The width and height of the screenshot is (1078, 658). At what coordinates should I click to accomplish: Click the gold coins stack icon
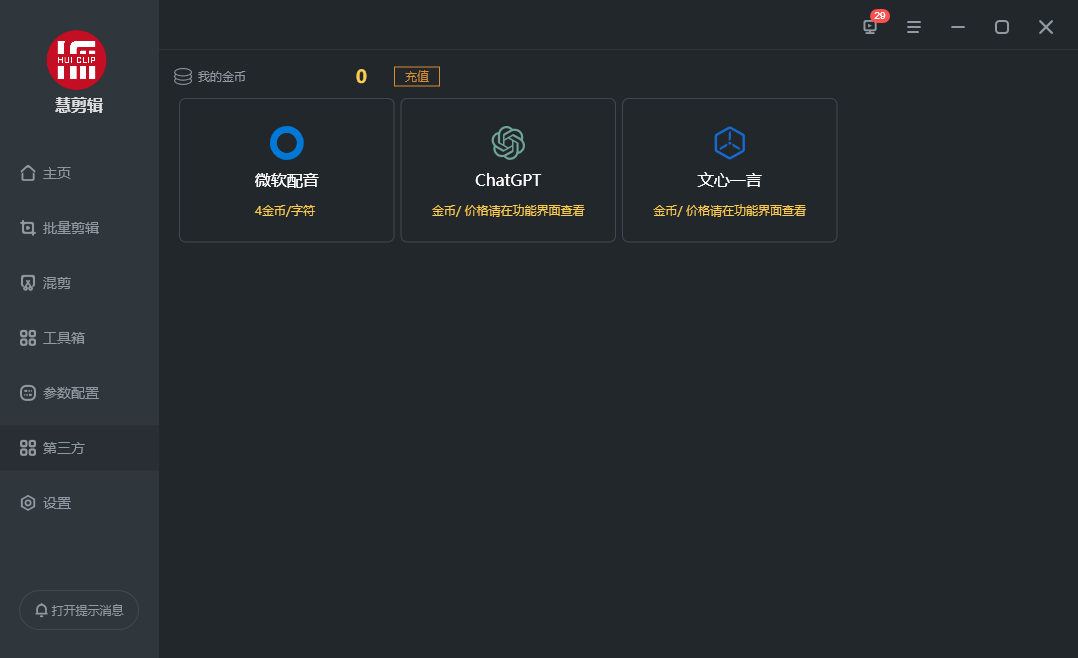tap(183, 77)
